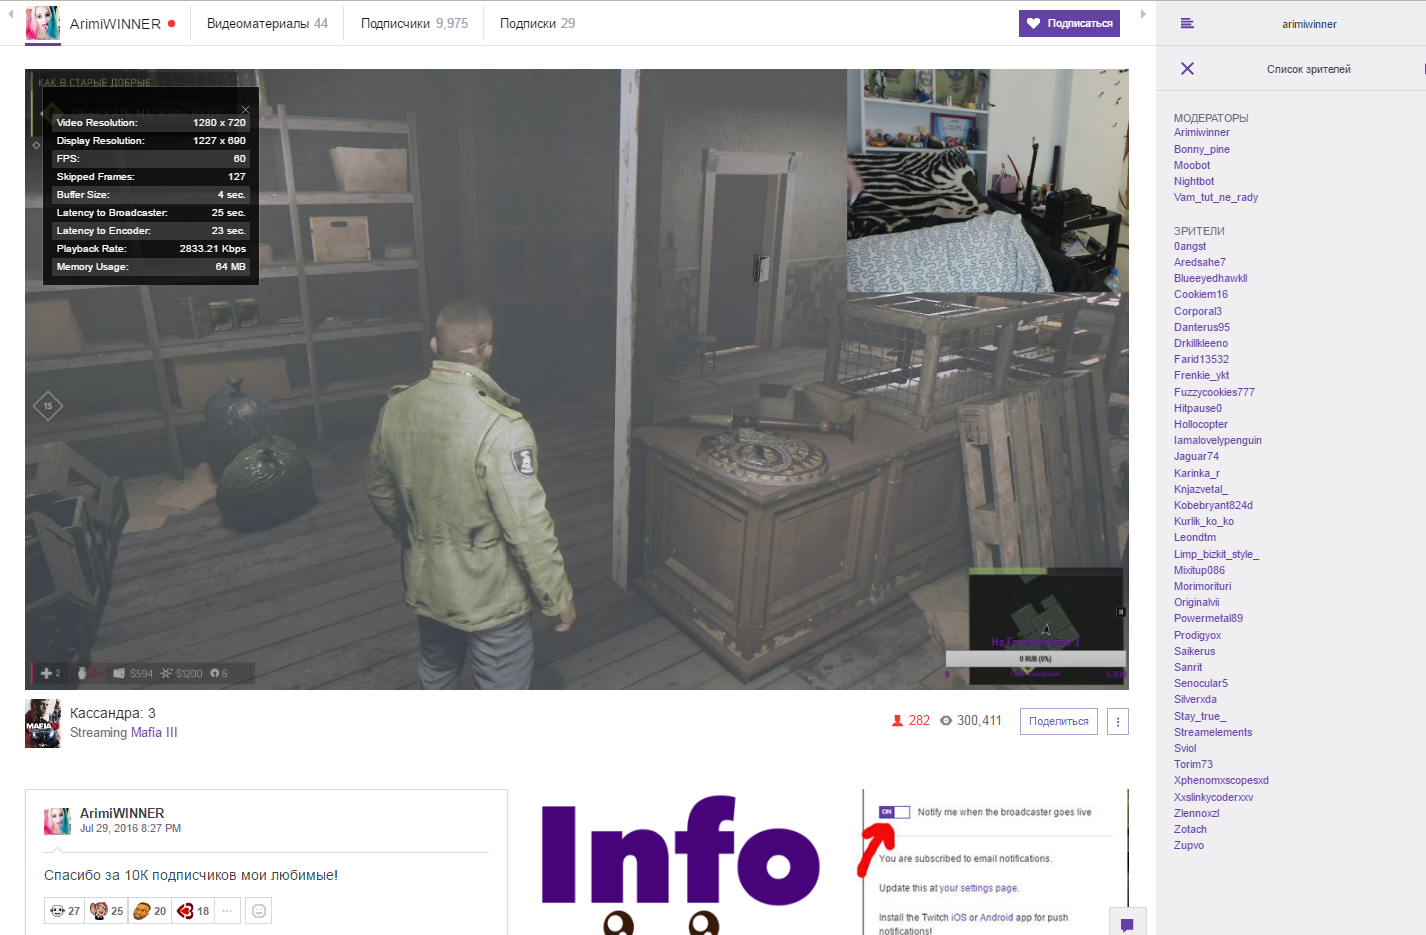The width and height of the screenshot is (1426, 935).
Task: Switch to the Подписки tab
Action: (x=537, y=23)
